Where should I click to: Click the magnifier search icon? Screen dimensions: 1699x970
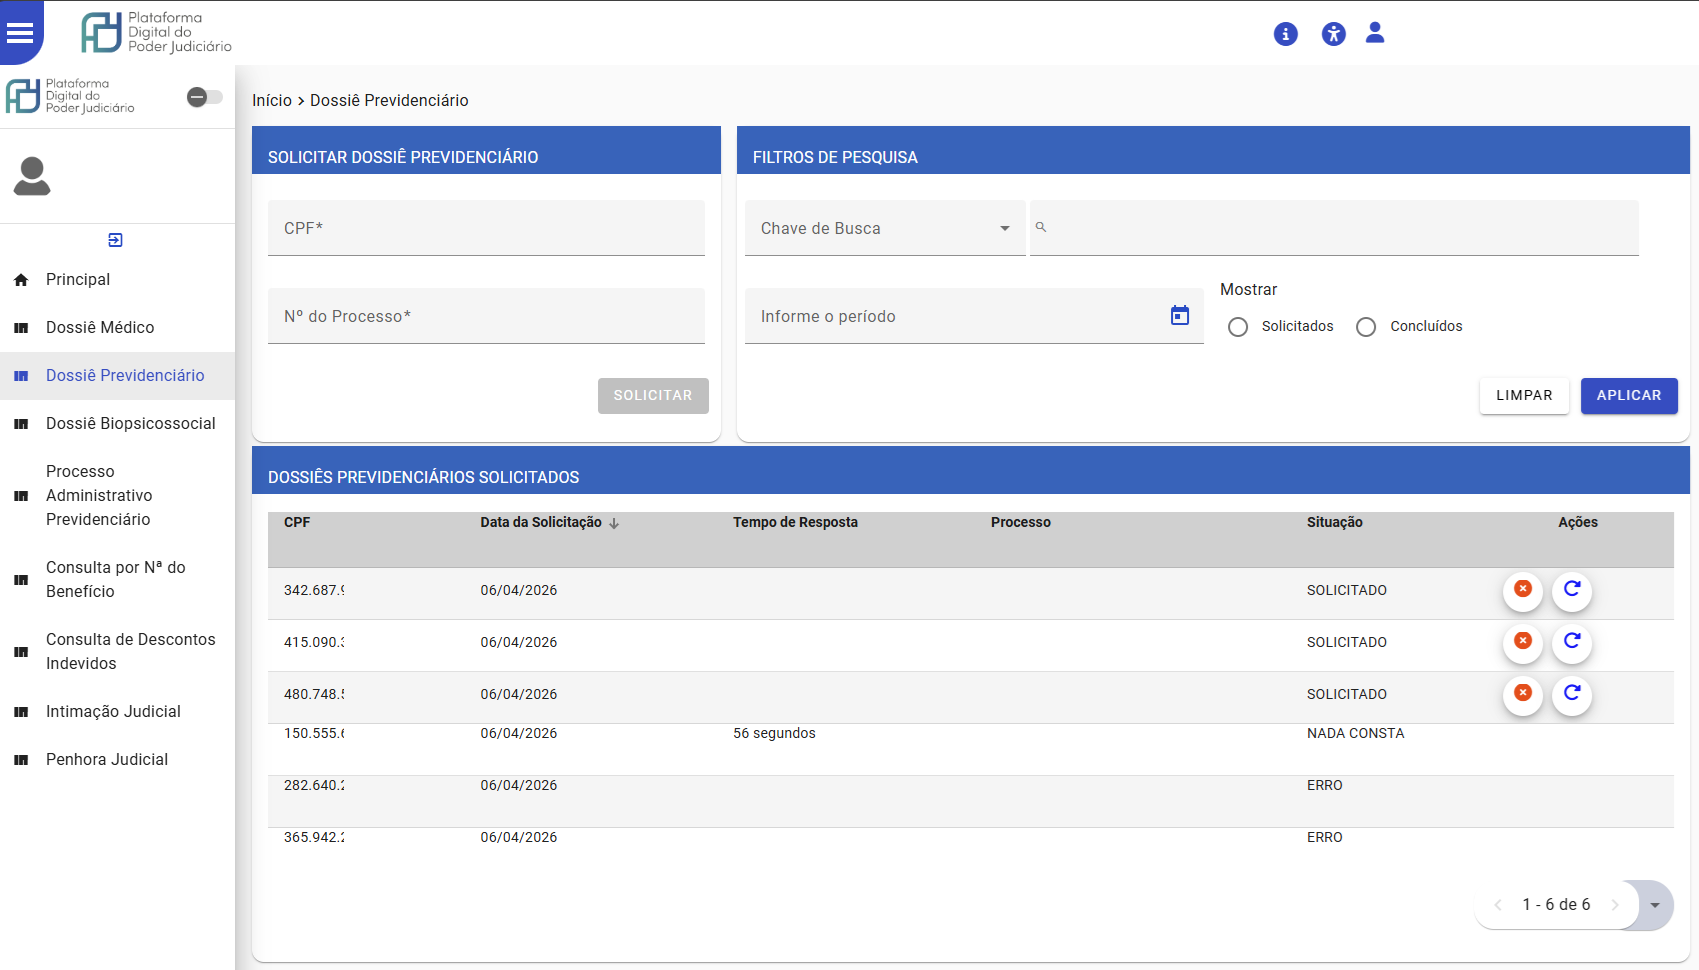(x=1041, y=228)
